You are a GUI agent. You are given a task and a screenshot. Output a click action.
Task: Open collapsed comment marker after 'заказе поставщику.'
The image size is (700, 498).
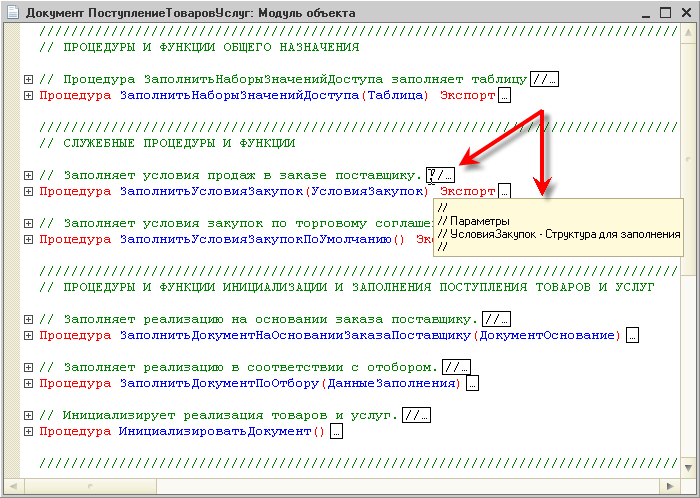click(x=440, y=175)
